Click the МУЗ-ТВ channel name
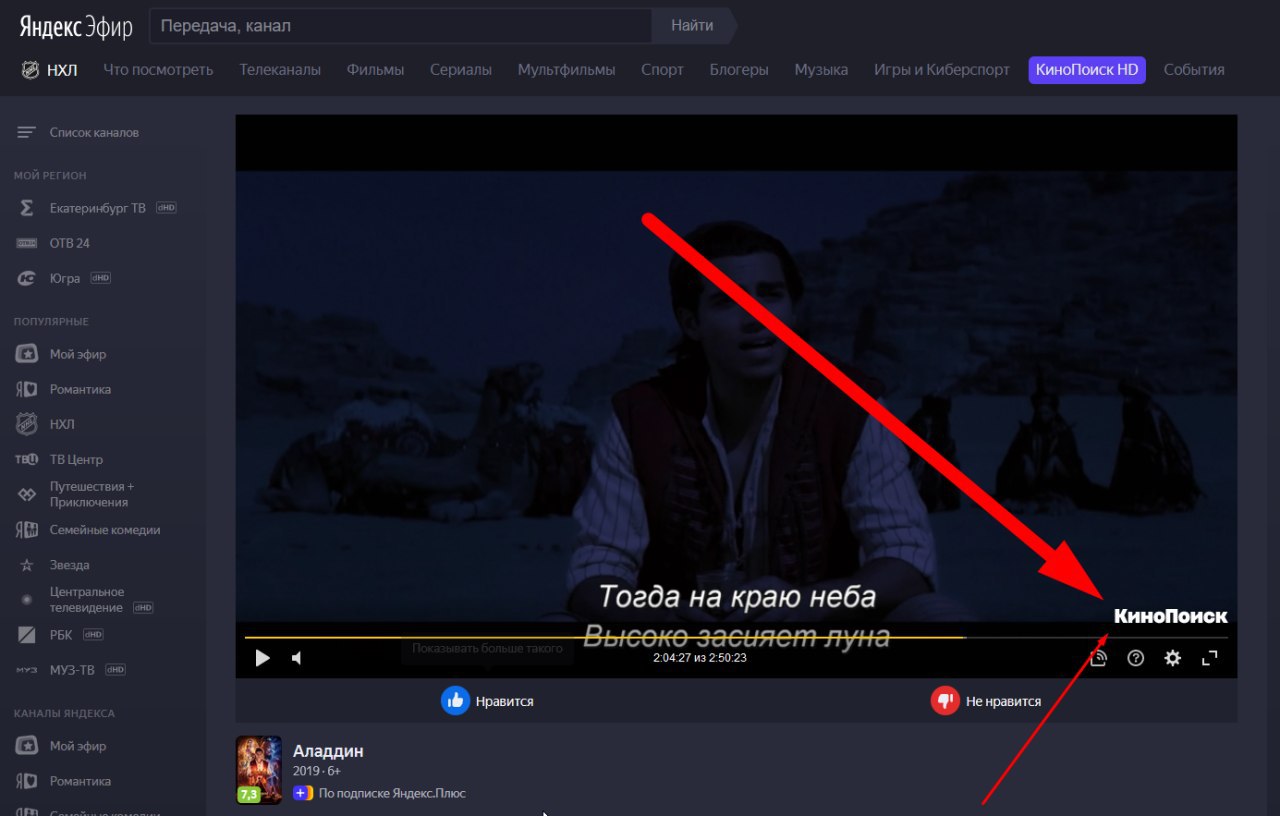This screenshot has height=816, width=1280. [x=72, y=670]
